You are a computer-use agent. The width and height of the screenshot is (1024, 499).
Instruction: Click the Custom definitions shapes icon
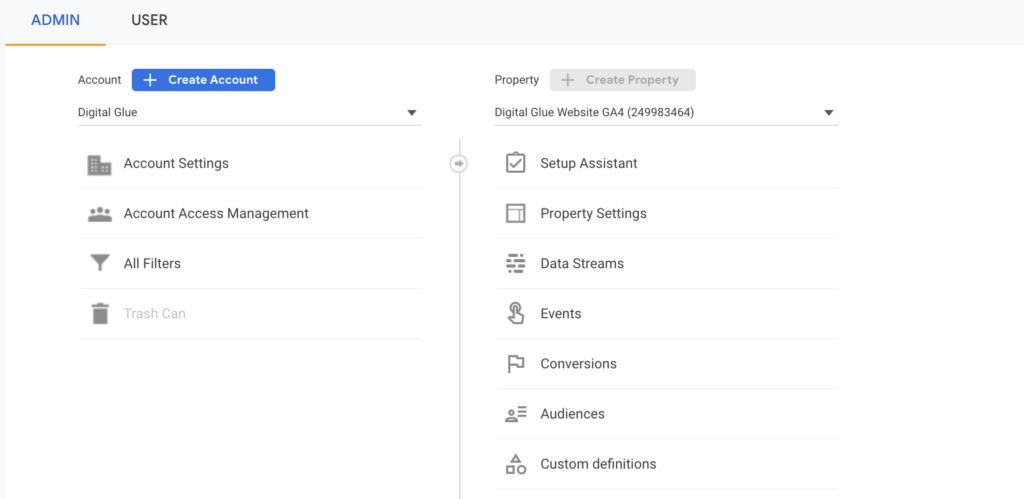[x=516, y=464]
